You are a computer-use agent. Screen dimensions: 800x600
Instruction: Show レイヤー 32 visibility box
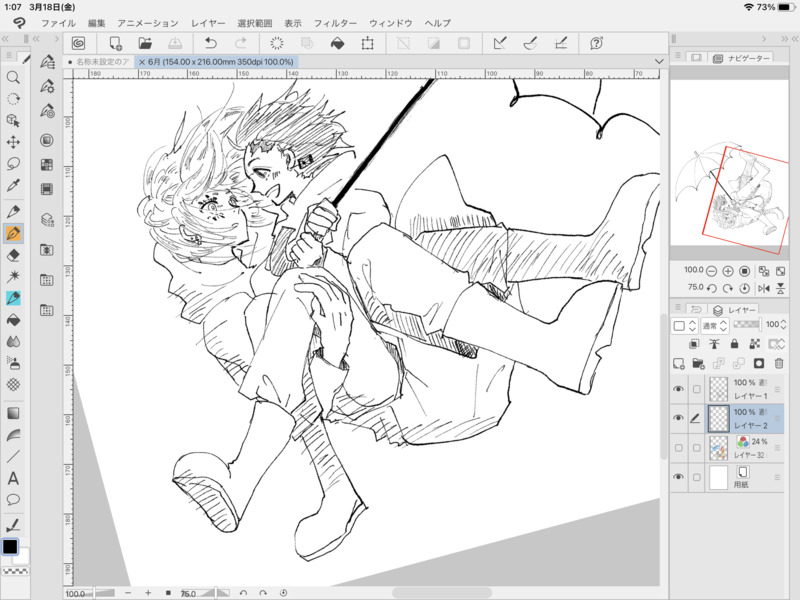[678, 448]
